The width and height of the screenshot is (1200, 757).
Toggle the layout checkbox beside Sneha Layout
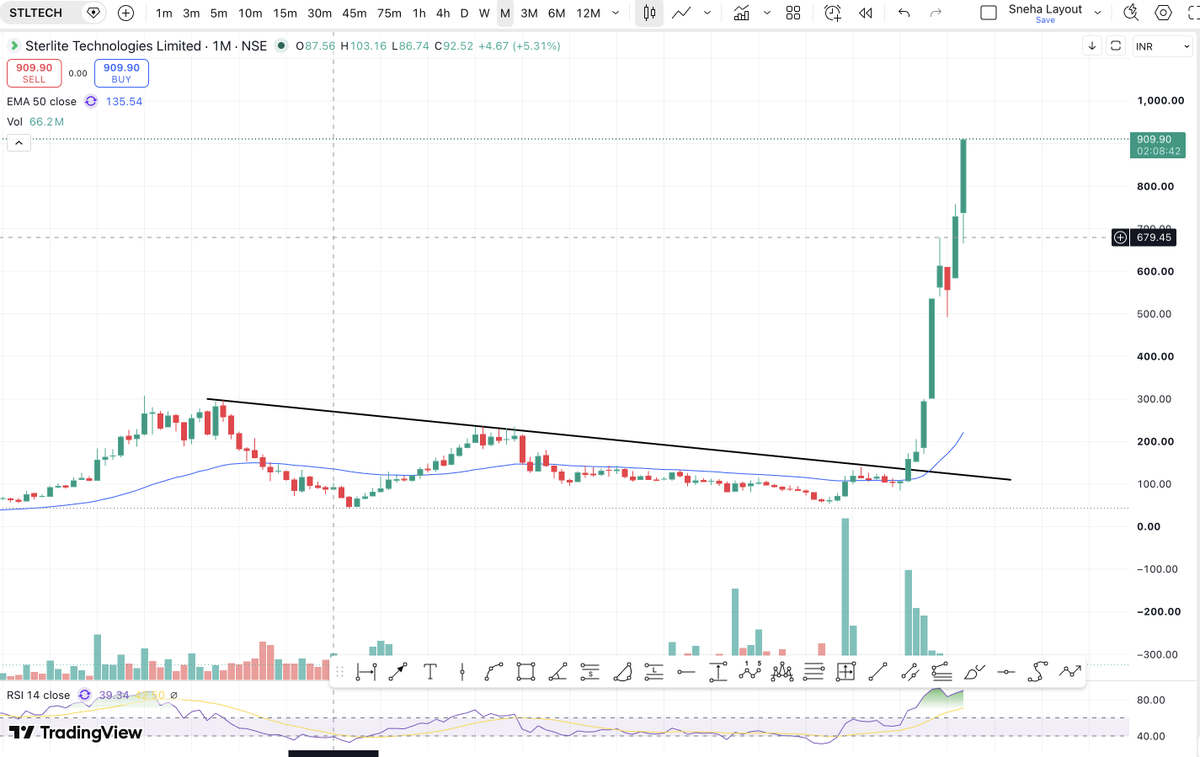(x=989, y=13)
